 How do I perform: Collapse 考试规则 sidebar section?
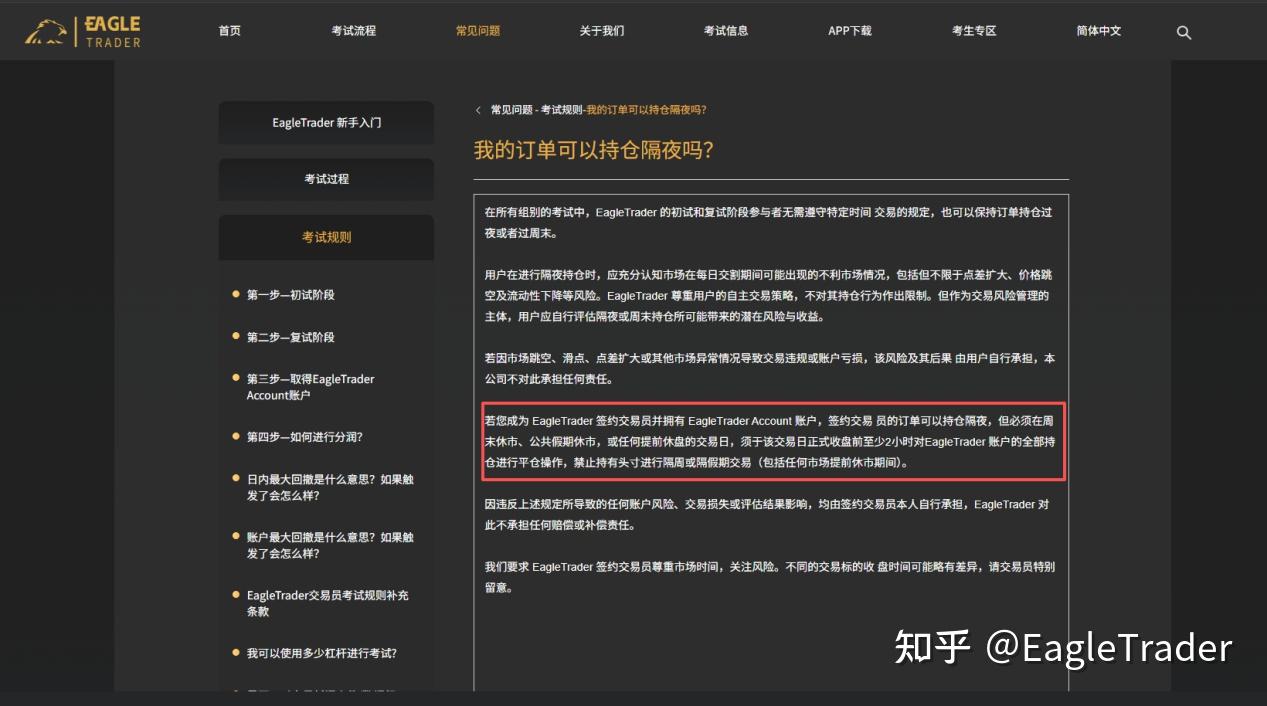coord(326,237)
